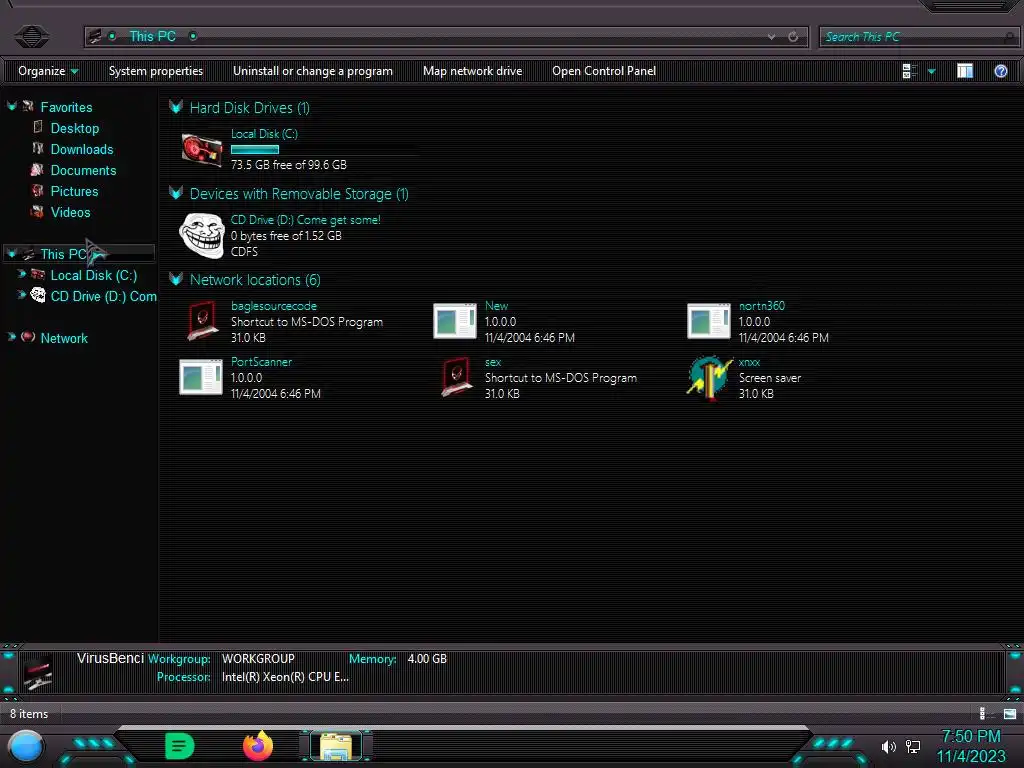Open the trollface CD Drive (D:) icon

click(x=202, y=235)
